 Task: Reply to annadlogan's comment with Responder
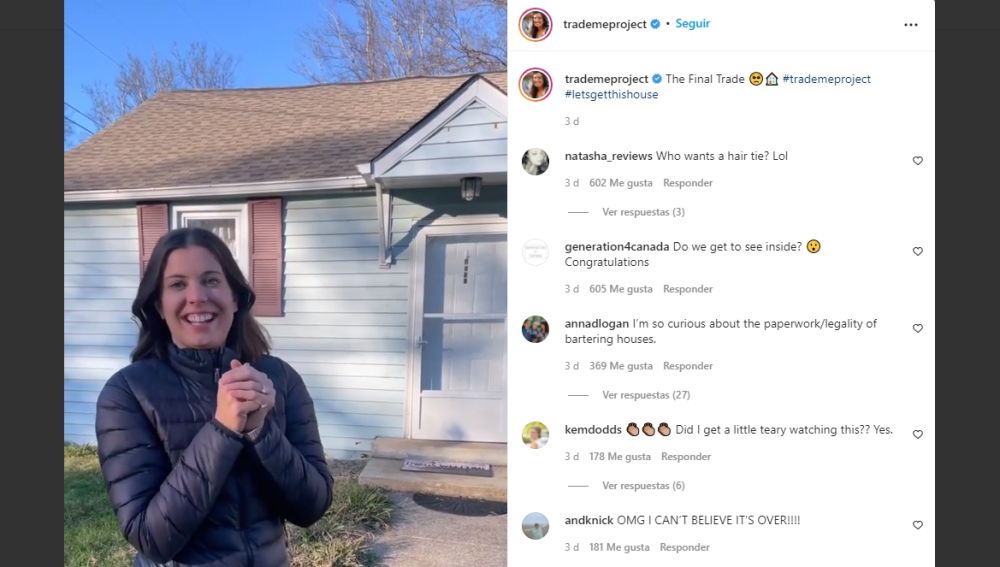[x=688, y=366]
